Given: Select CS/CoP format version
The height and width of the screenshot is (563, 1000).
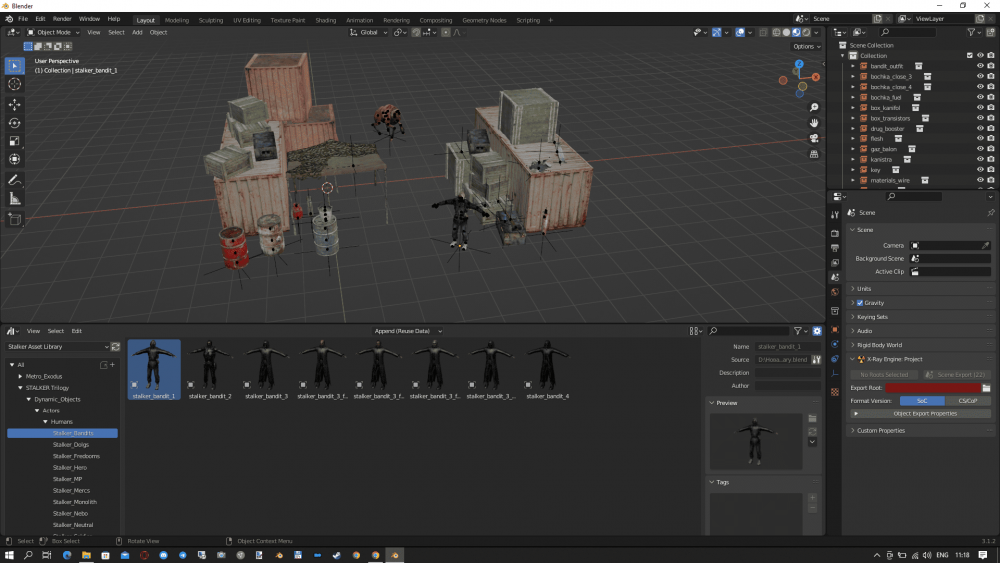Looking at the screenshot, I should pos(968,401).
